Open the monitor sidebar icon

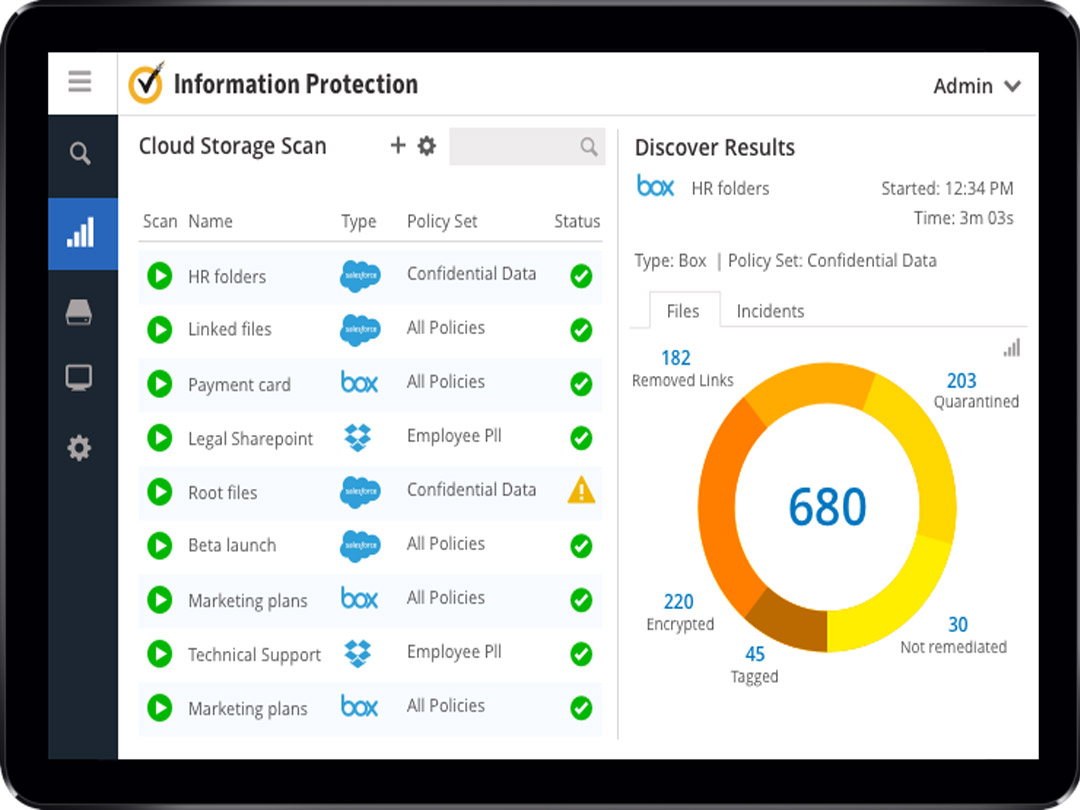click(x=79, y=377)
